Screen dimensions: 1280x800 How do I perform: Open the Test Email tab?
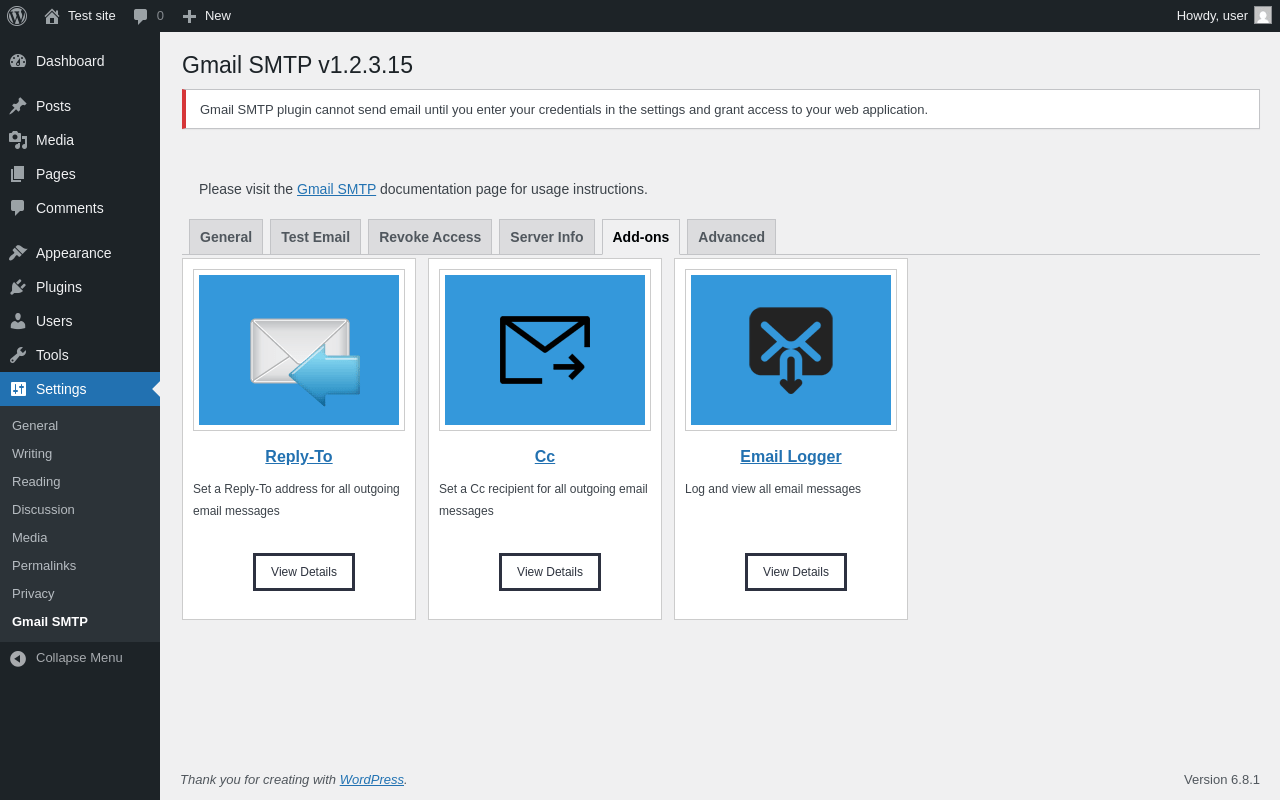(315, 237)
